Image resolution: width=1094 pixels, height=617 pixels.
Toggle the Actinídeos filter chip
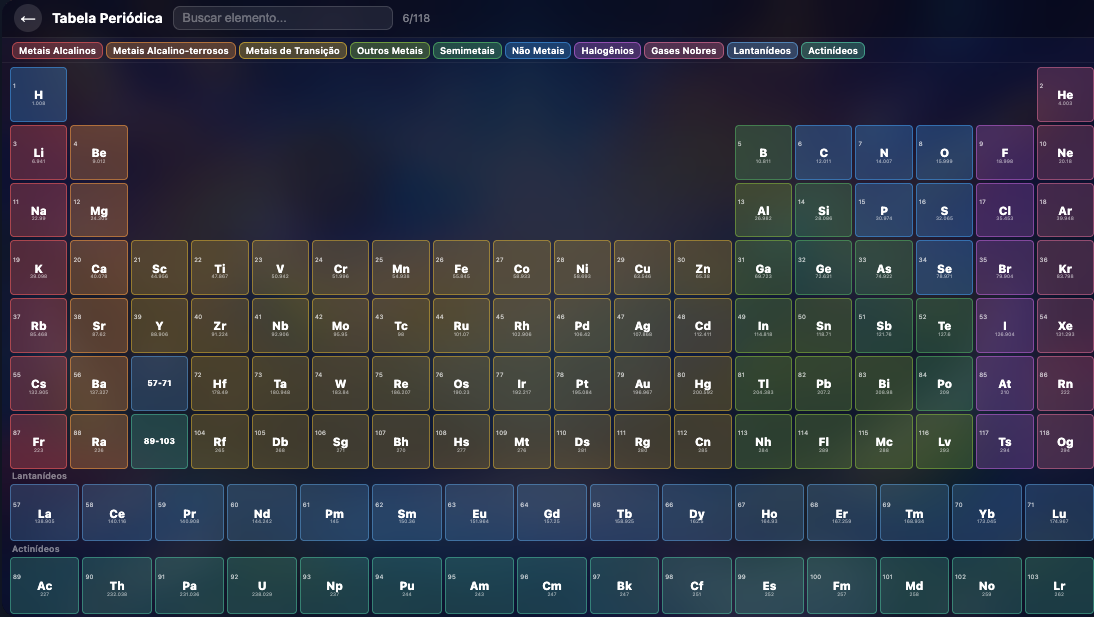click(832, 51)
